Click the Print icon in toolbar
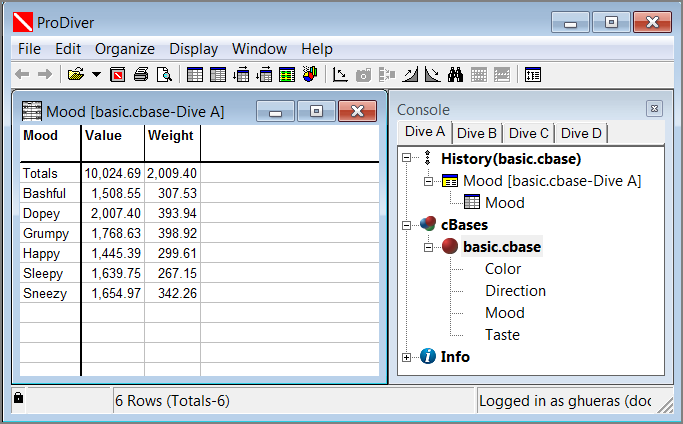 click(x=141, y=74)
